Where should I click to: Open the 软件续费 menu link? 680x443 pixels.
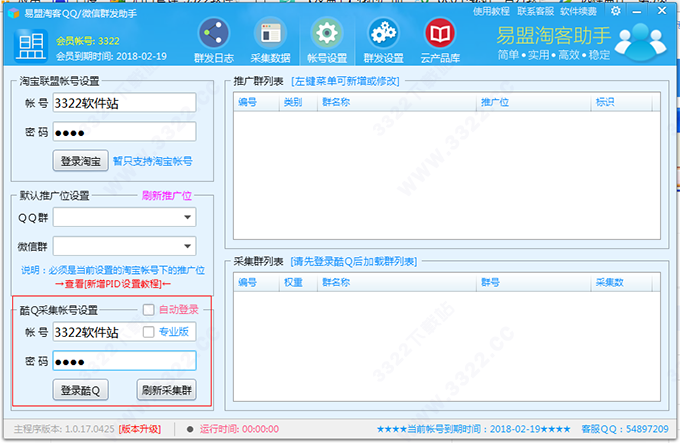point(578,11)
